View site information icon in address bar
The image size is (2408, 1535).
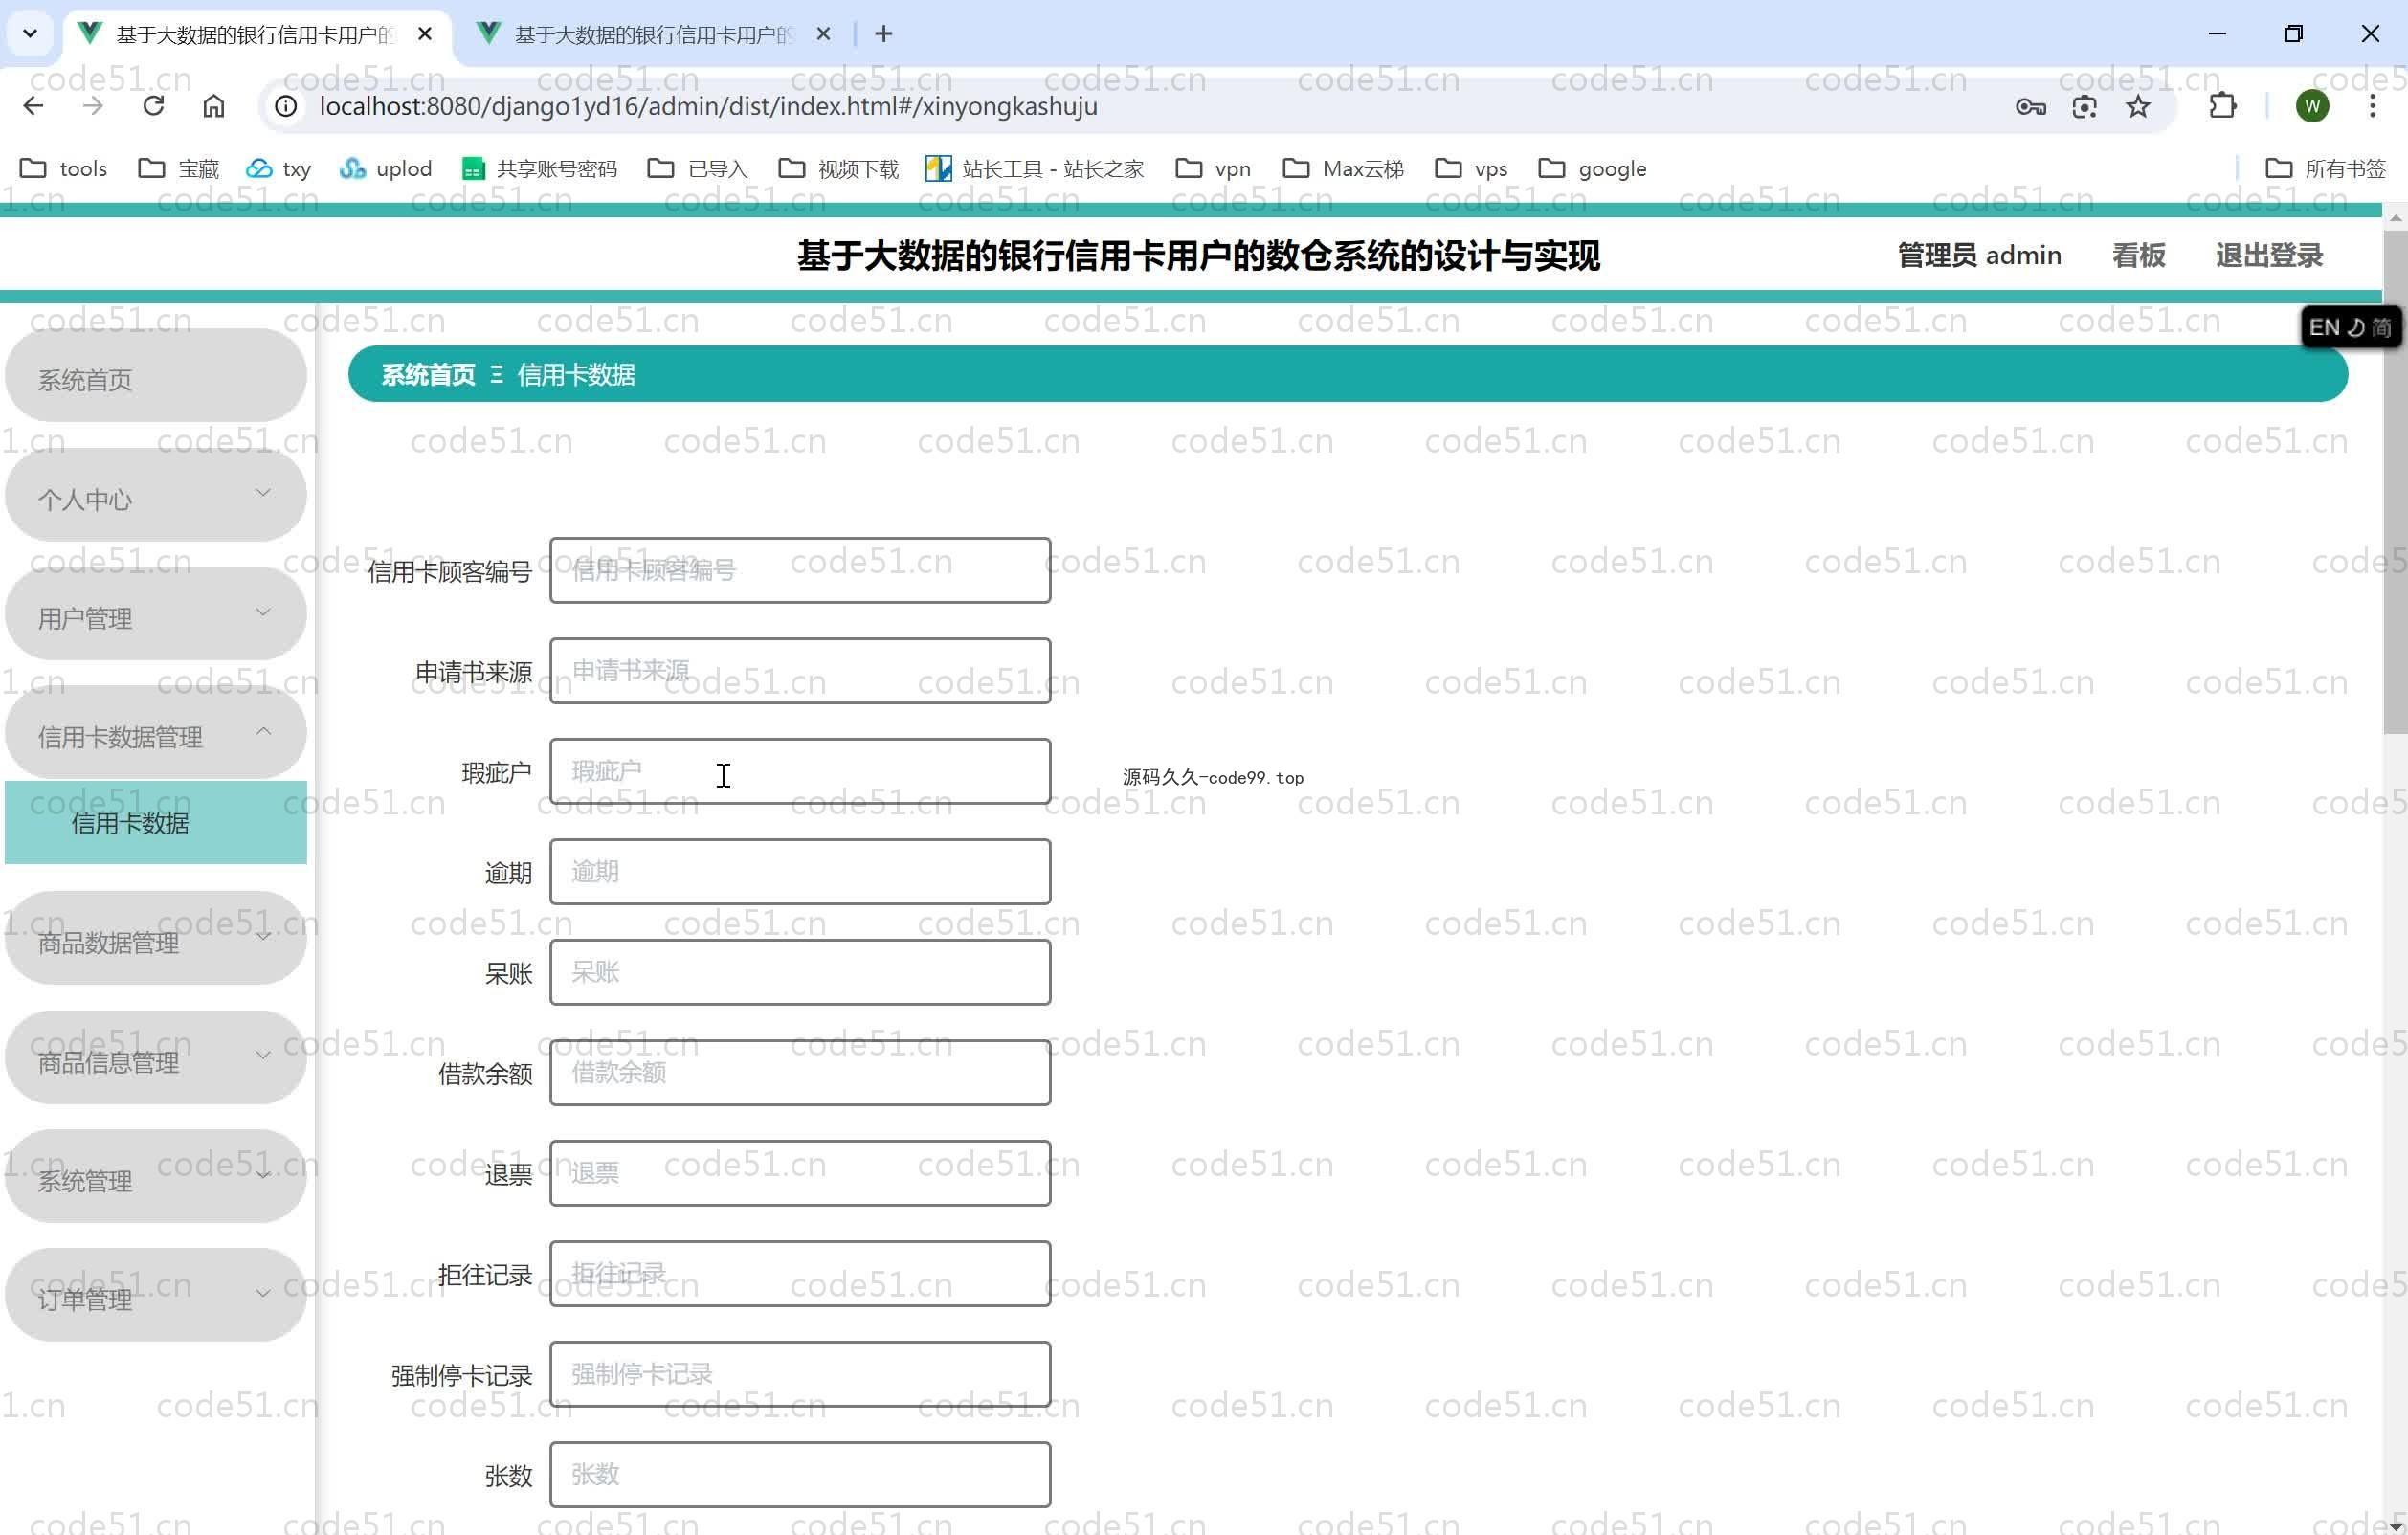click(286, 106)
